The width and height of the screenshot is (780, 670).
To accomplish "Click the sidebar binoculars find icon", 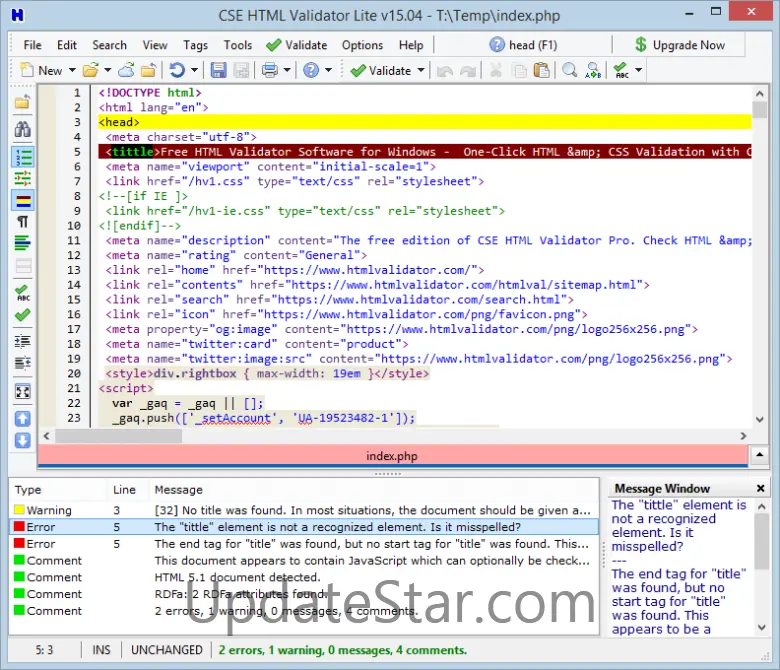I will point(22,129).
